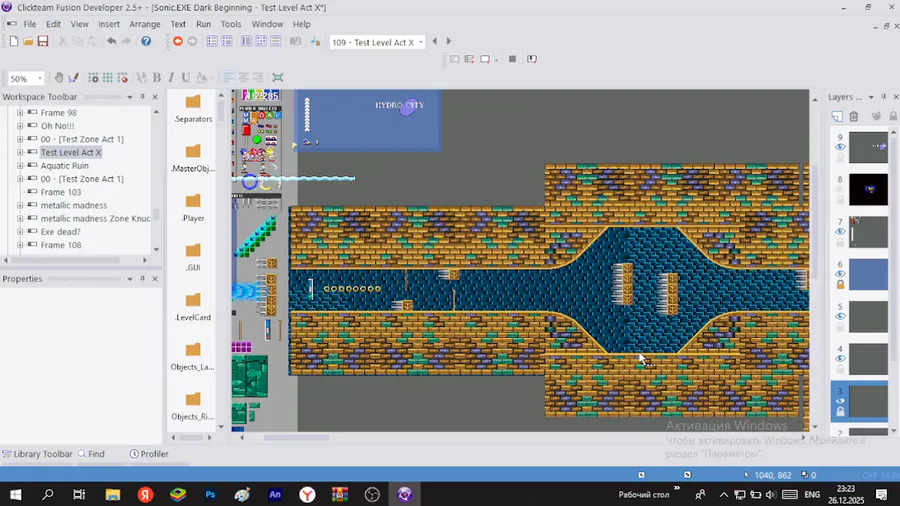Open the Storyboard Editor

click(x=212, y=41)
